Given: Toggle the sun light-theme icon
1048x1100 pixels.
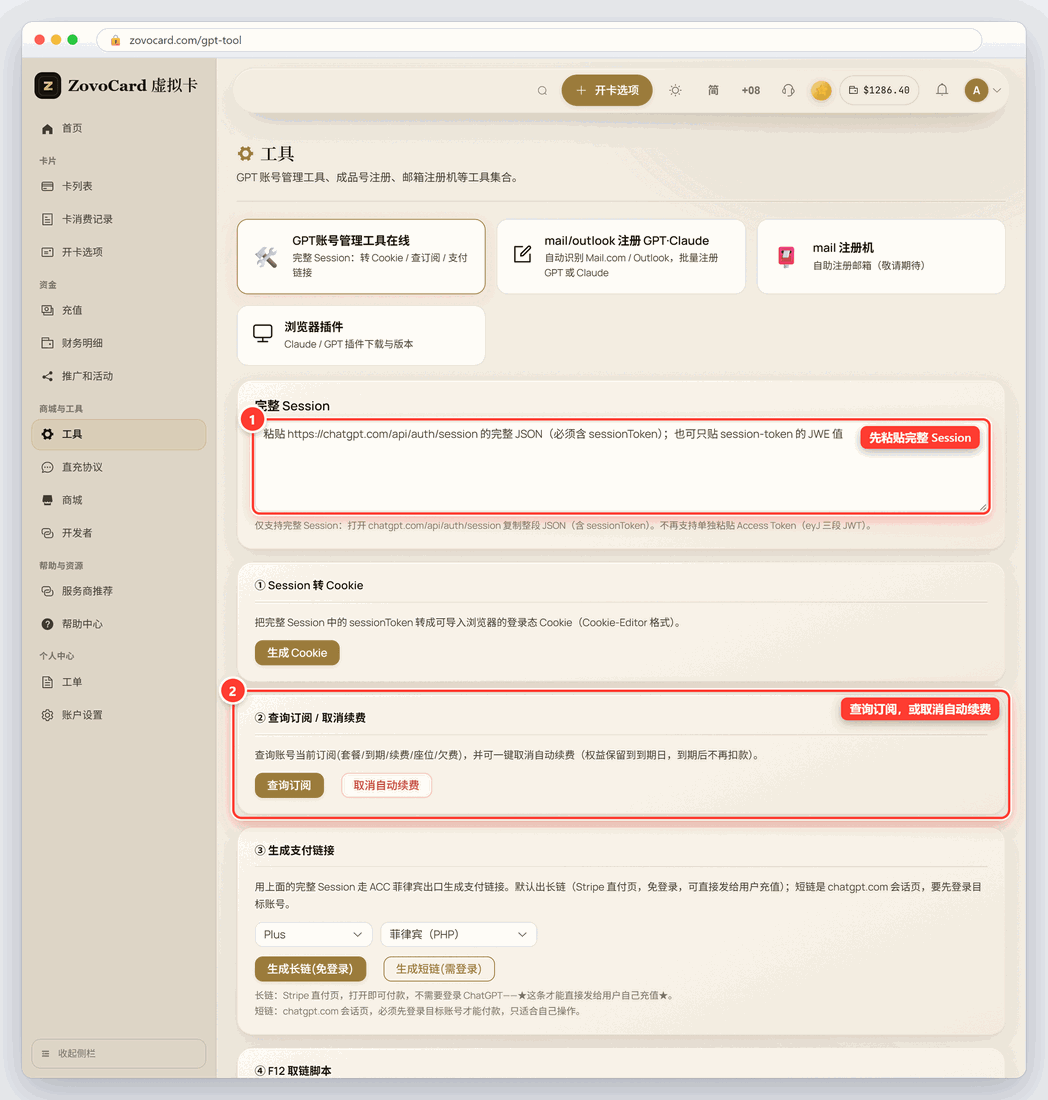Looking at the screenshot, I should pos(675,90).
